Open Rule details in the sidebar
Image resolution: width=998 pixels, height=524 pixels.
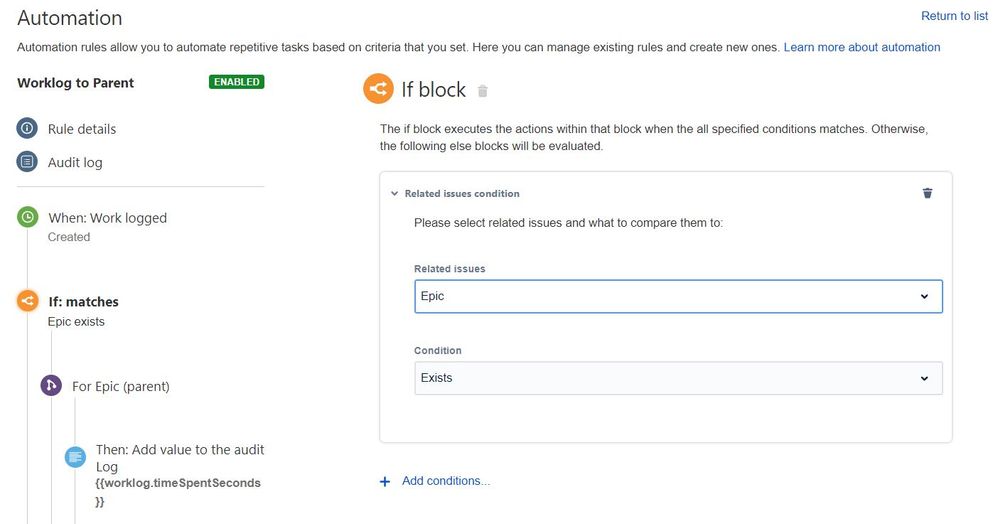(x=82, y=129)
